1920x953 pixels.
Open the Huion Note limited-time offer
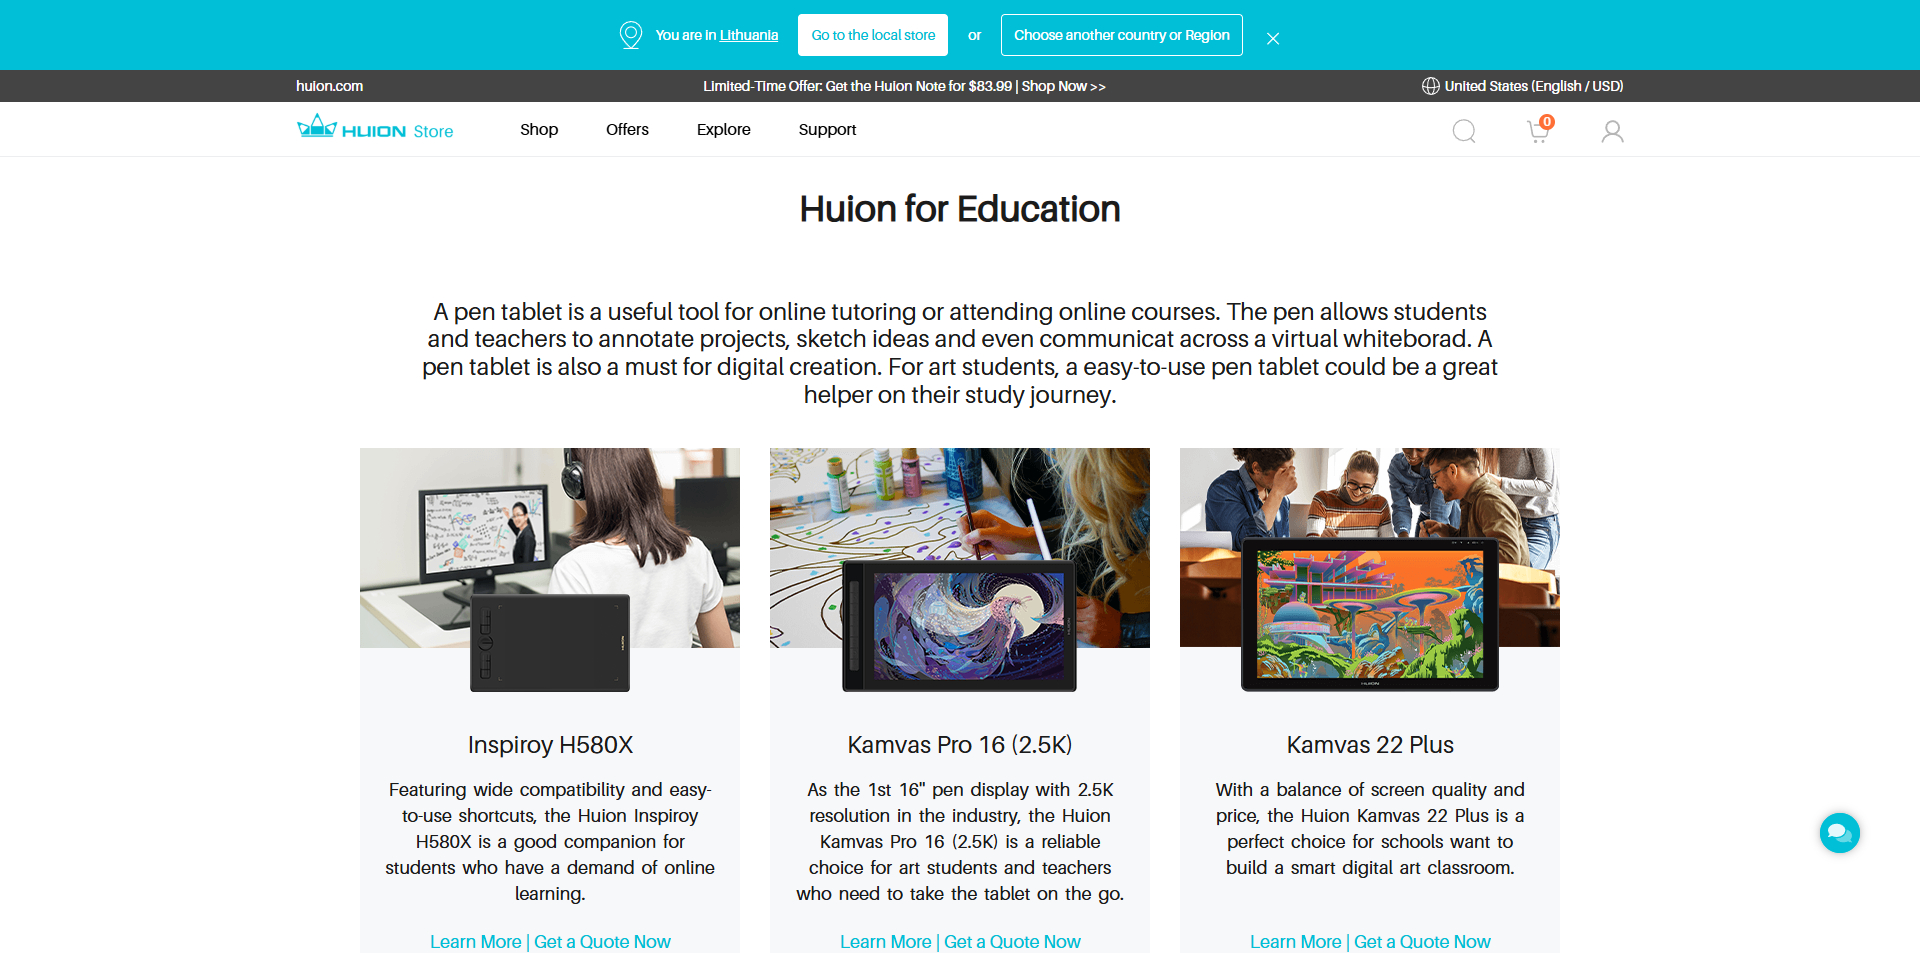coord(904,86)
